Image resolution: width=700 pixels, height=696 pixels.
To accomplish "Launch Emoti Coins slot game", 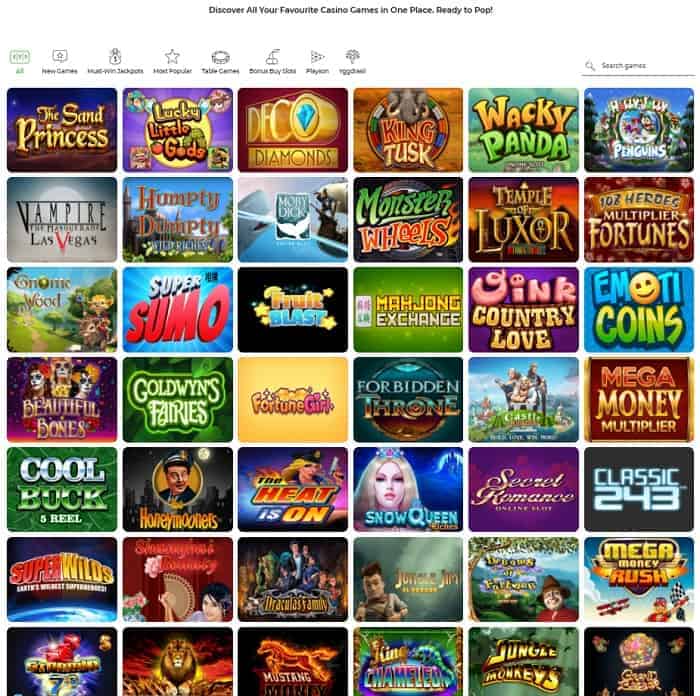I will click(639, 310).
